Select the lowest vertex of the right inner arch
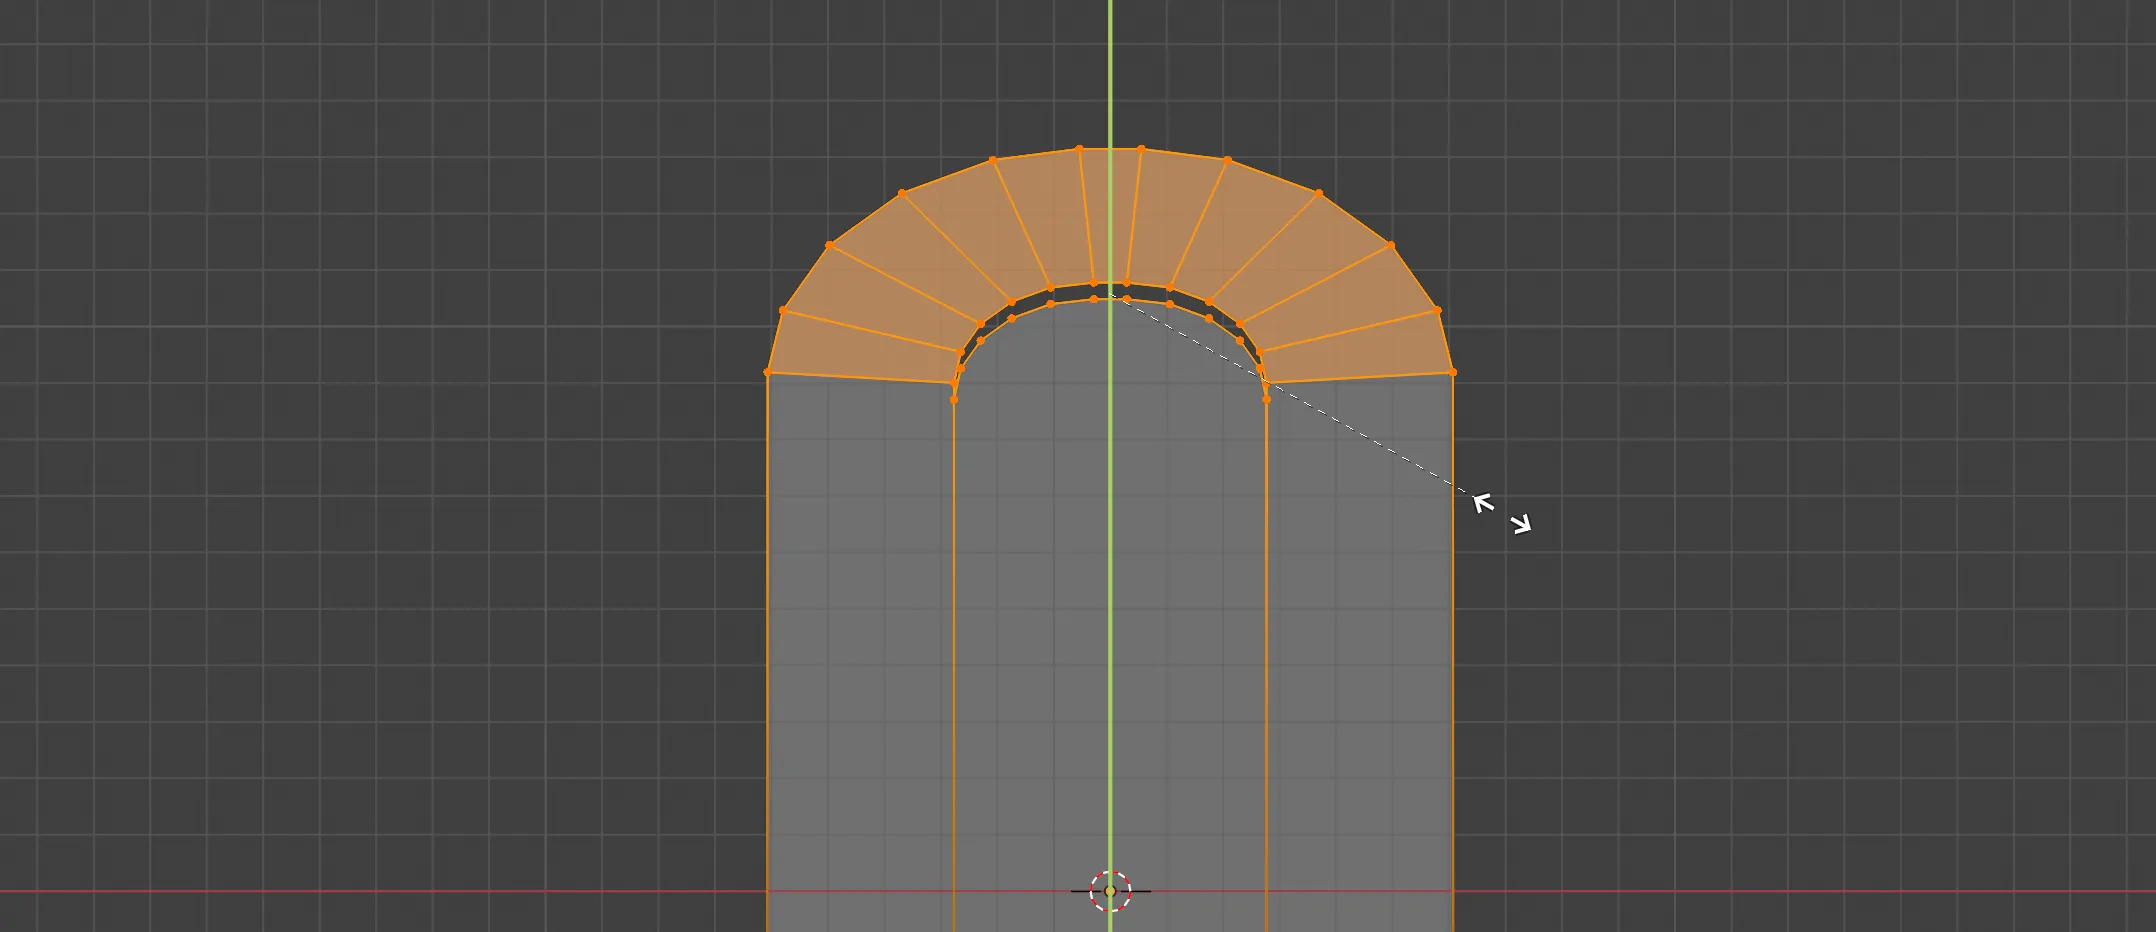The height and width of the screenshot is (932, 2156). (x=1267, y=399)
